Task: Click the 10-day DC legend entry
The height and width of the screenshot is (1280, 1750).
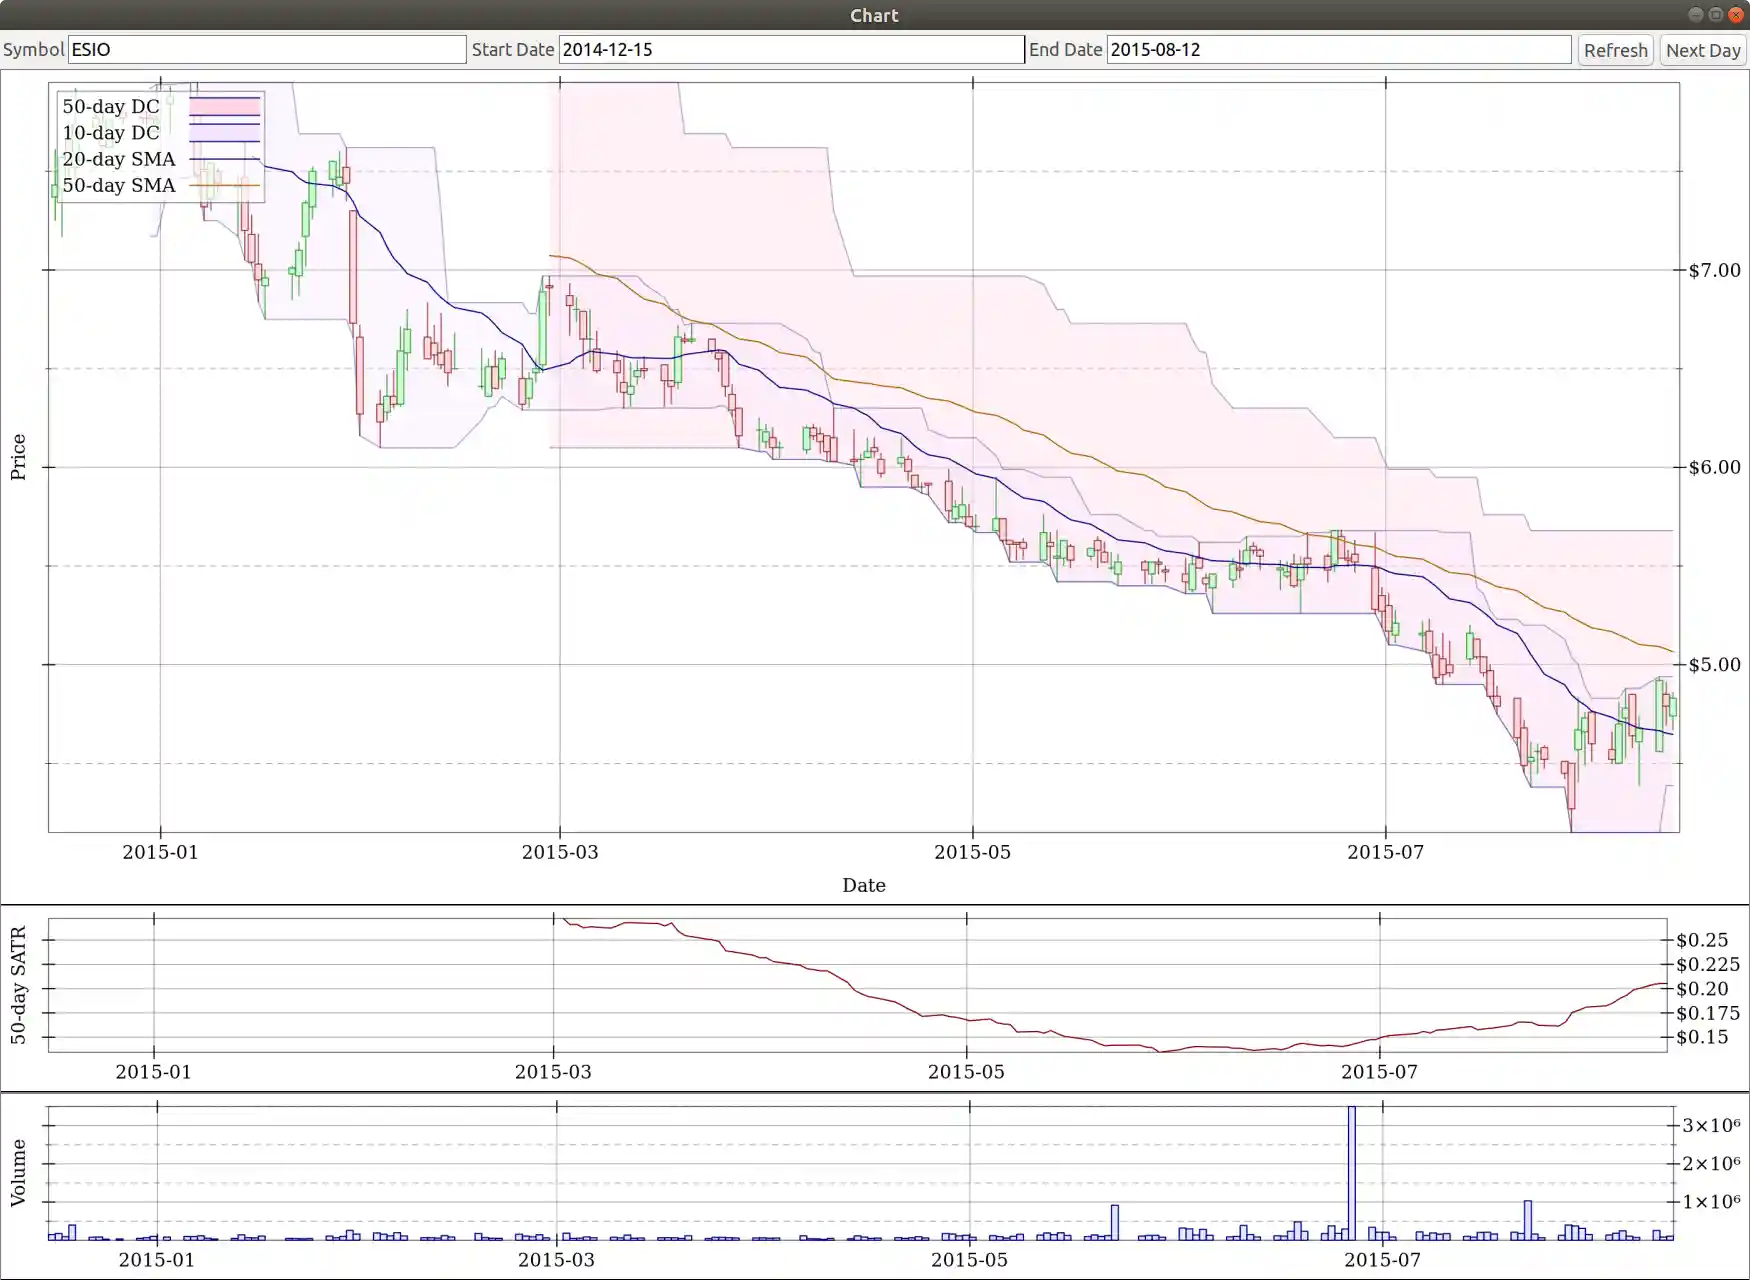Action: [110, 132]
